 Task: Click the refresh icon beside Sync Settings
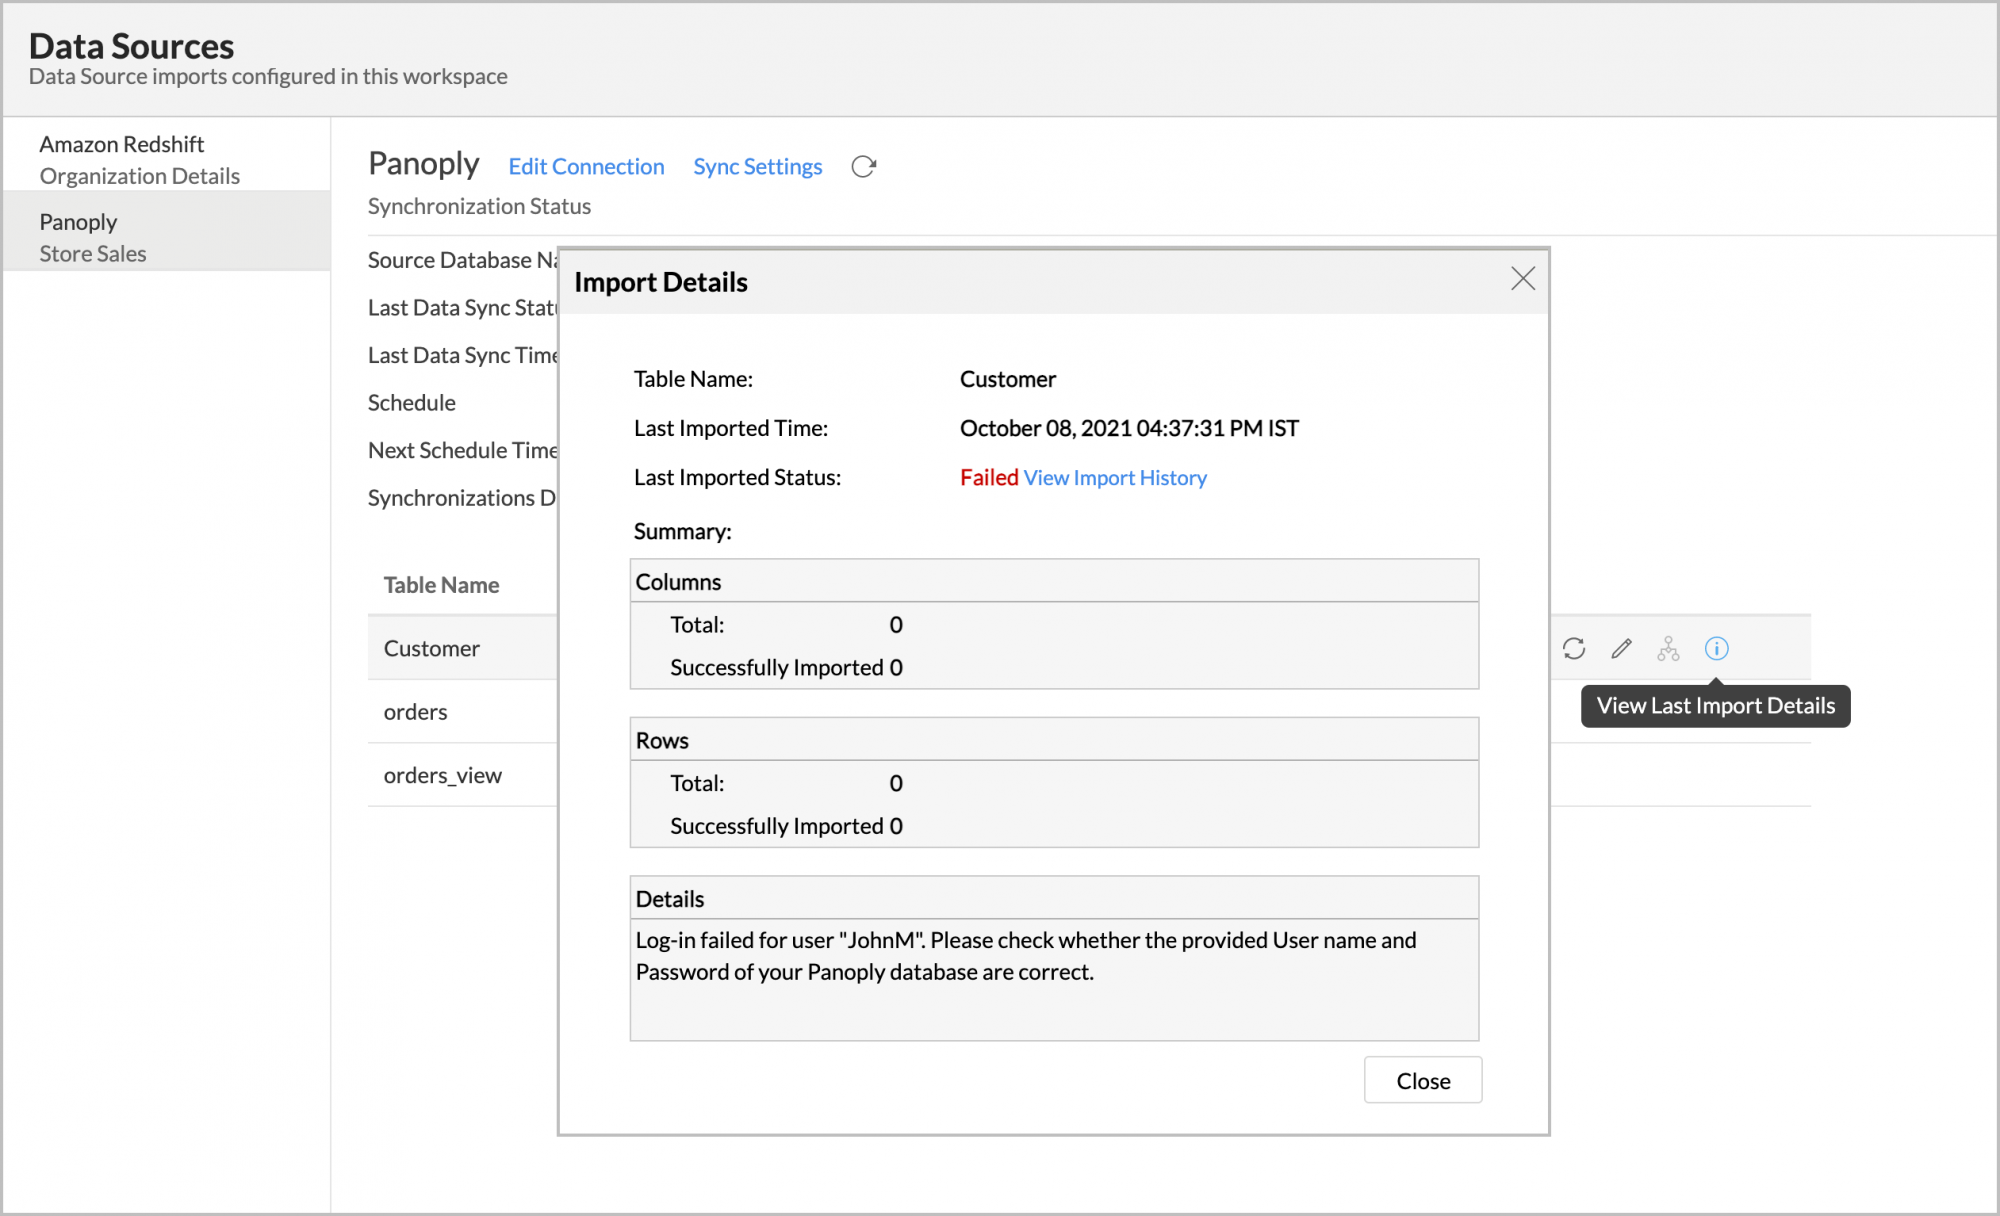[864, 167]
